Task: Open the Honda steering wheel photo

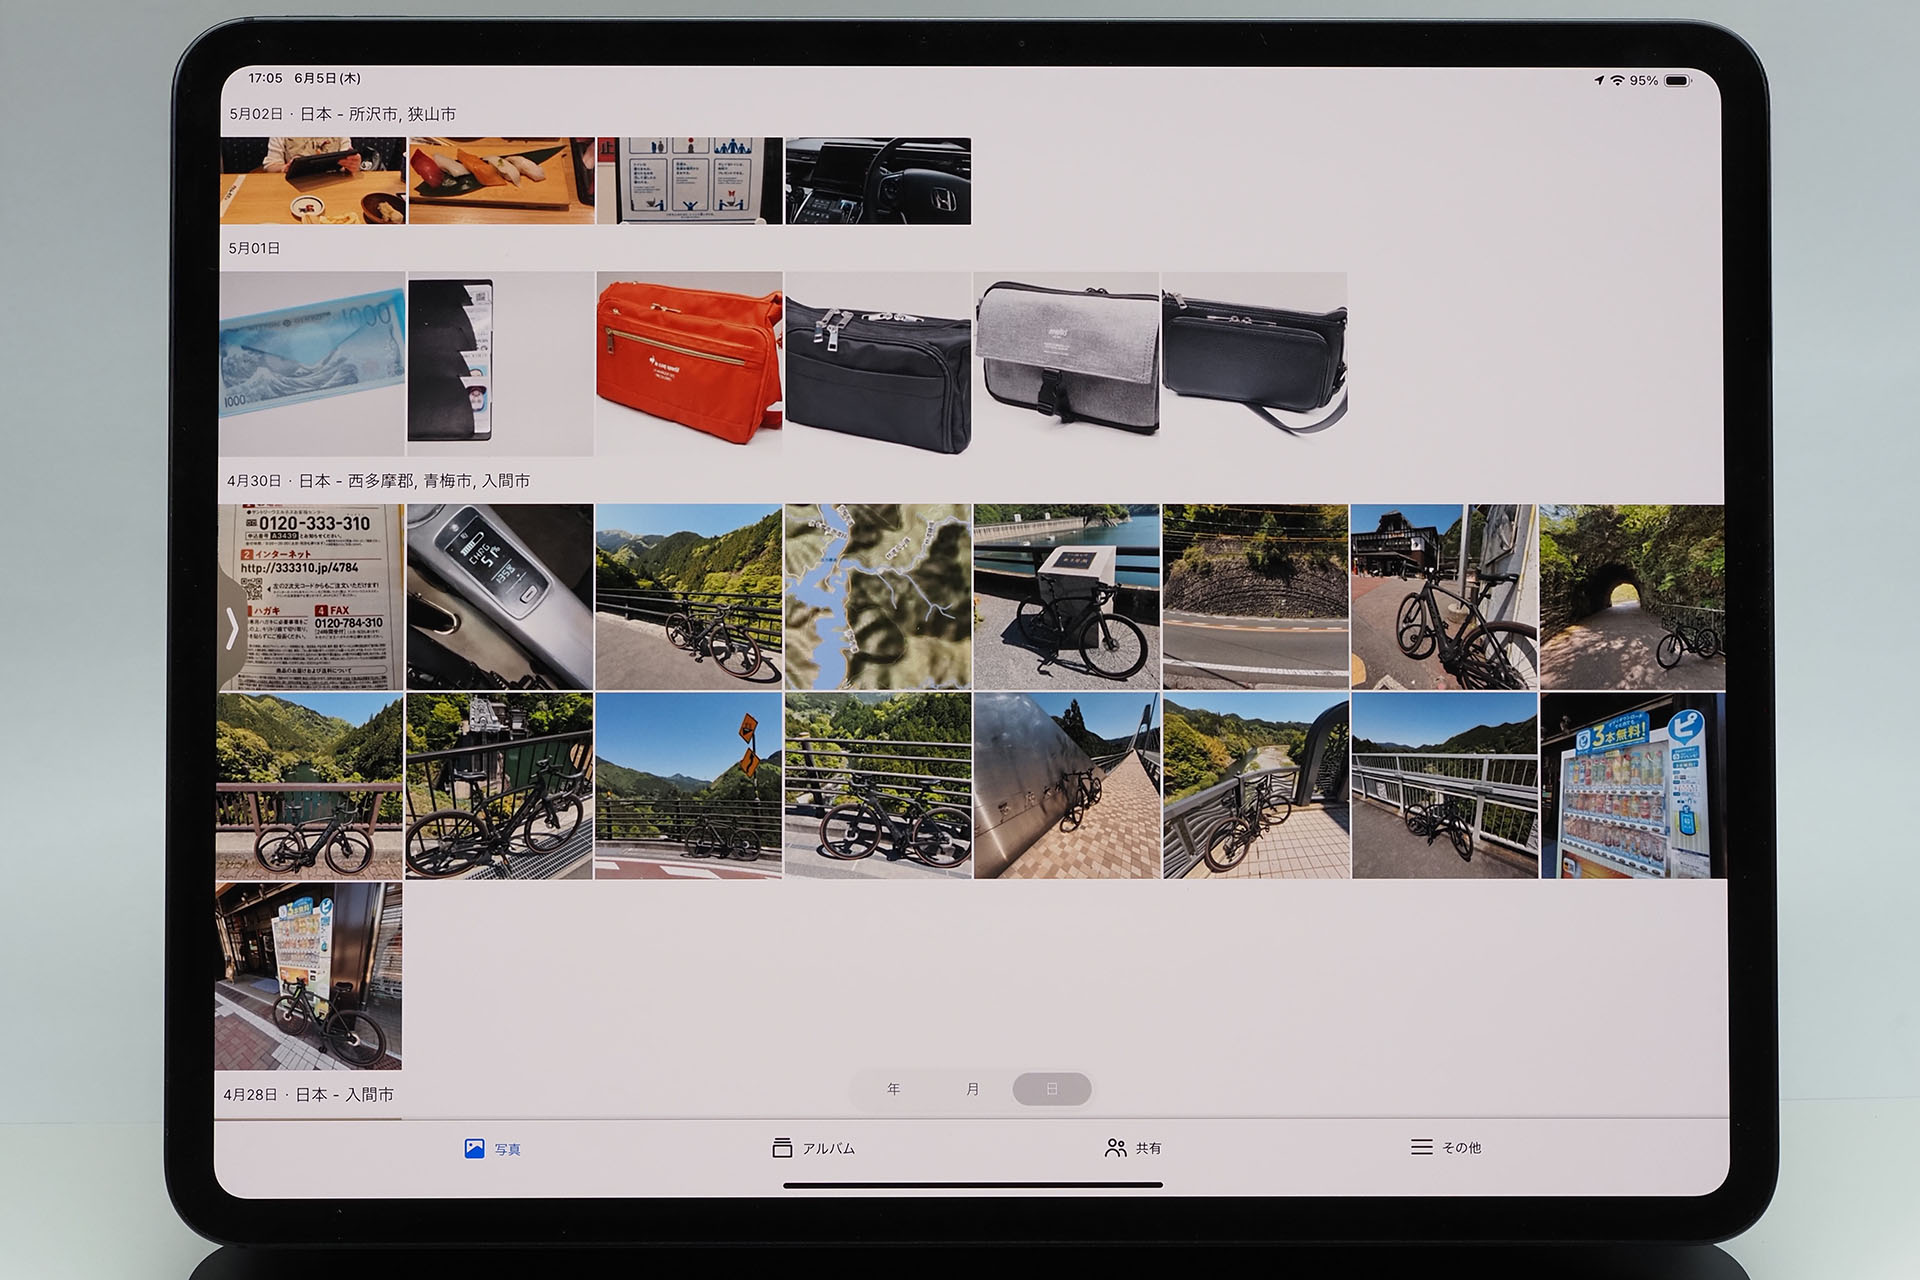Action: point(878,181)
